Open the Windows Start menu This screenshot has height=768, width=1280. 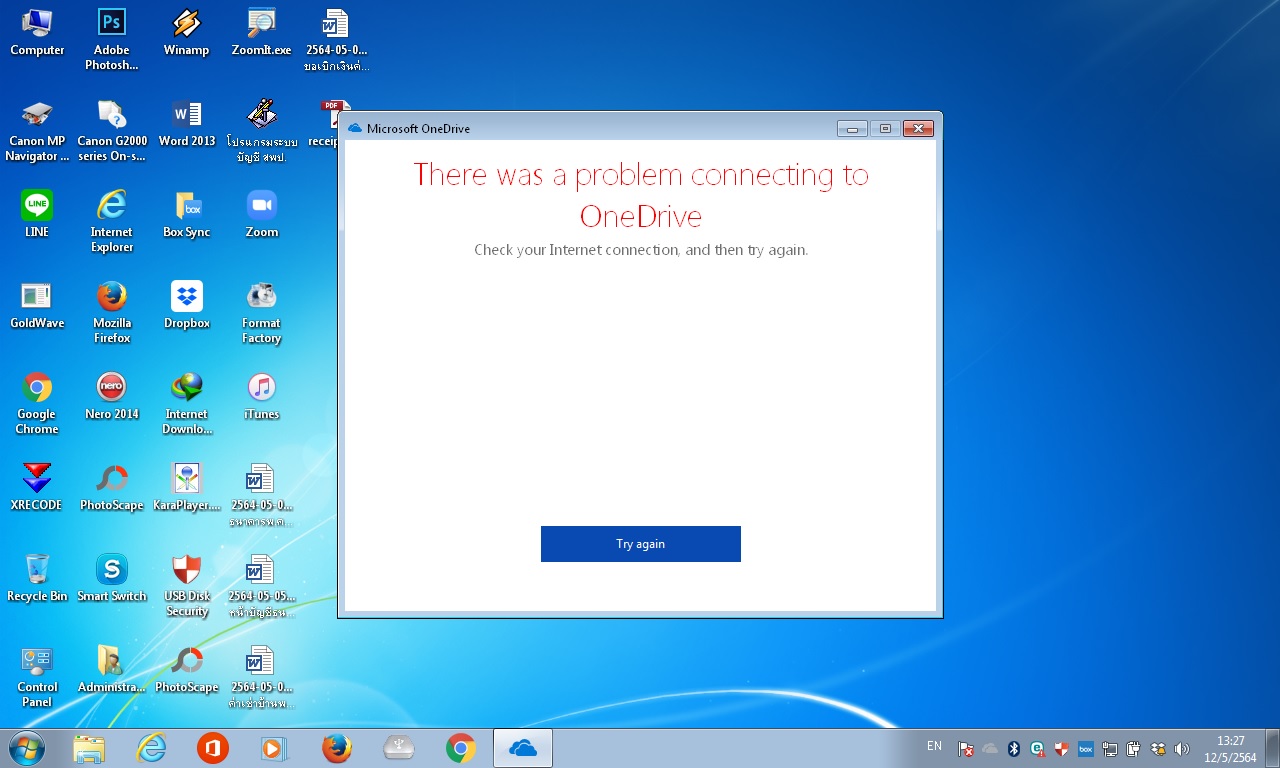[x=27, y=747]
